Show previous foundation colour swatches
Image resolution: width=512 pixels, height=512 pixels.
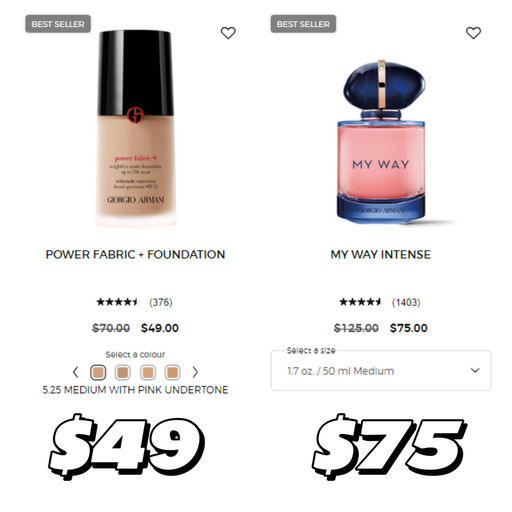[76, 372]
